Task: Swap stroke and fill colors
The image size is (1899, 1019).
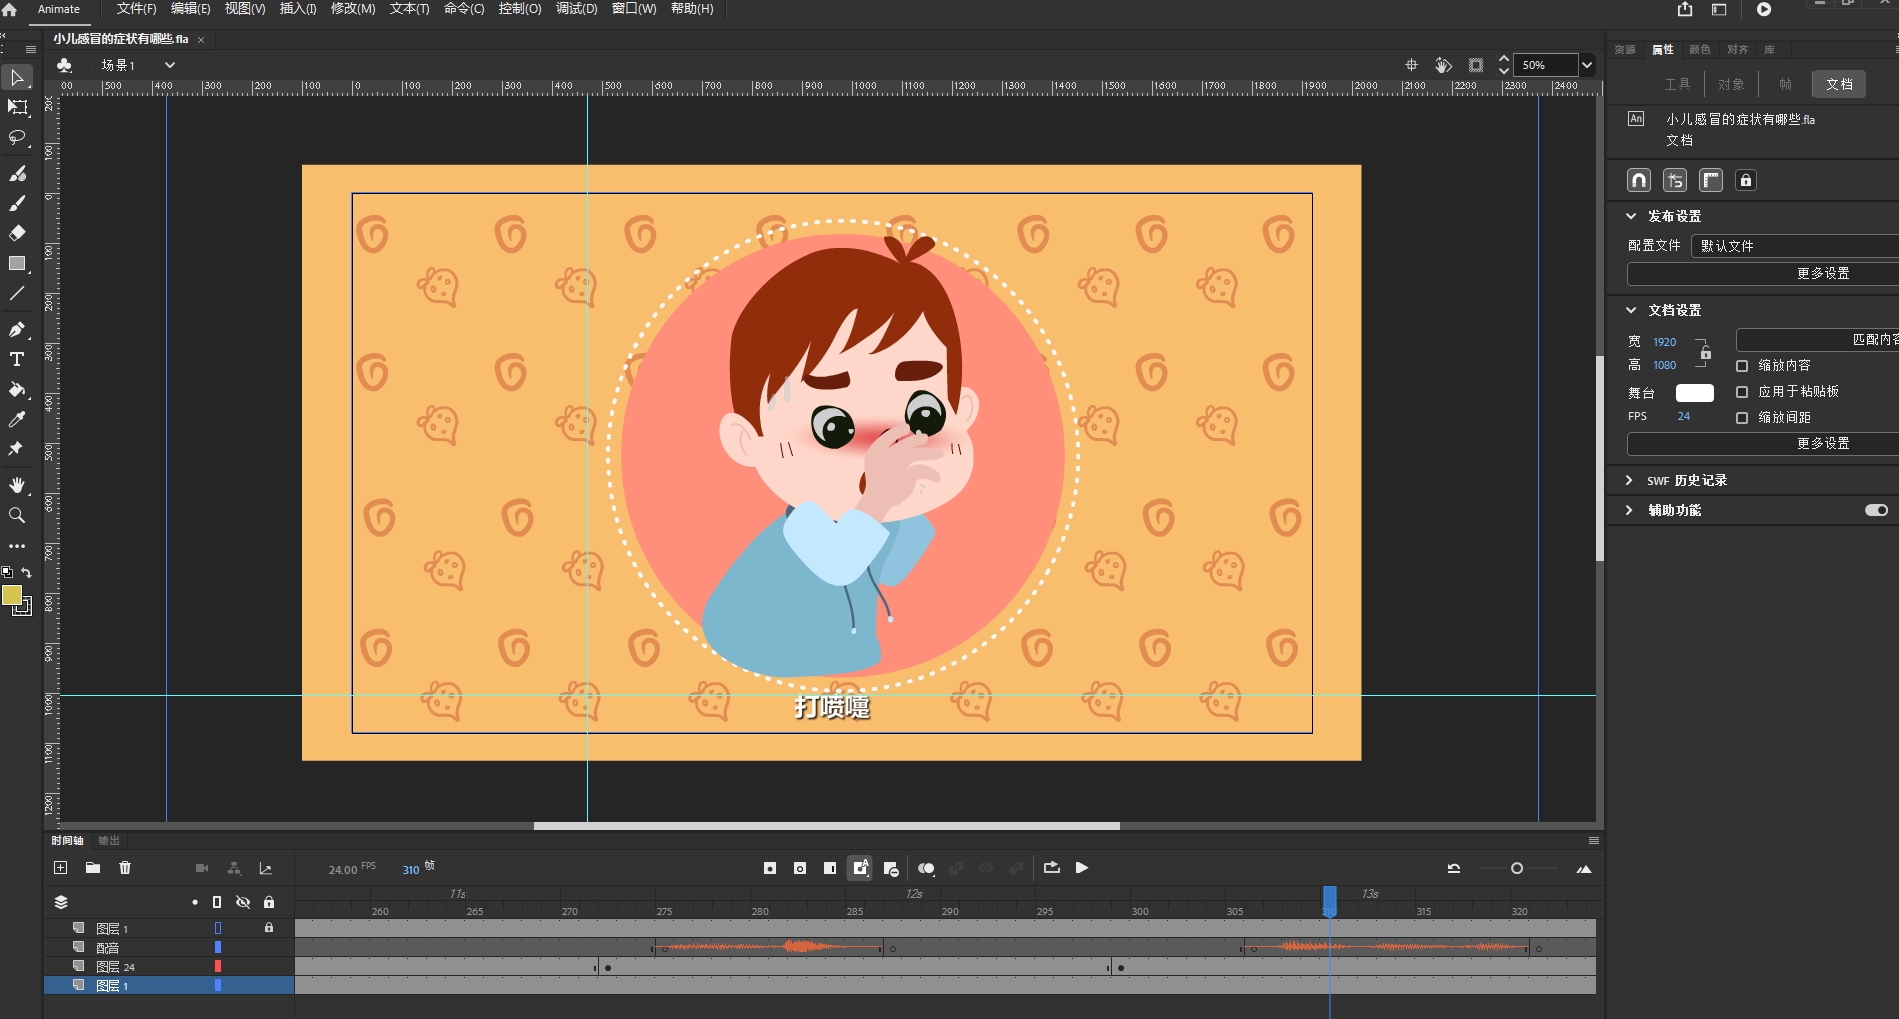Action: pos(27,573)
